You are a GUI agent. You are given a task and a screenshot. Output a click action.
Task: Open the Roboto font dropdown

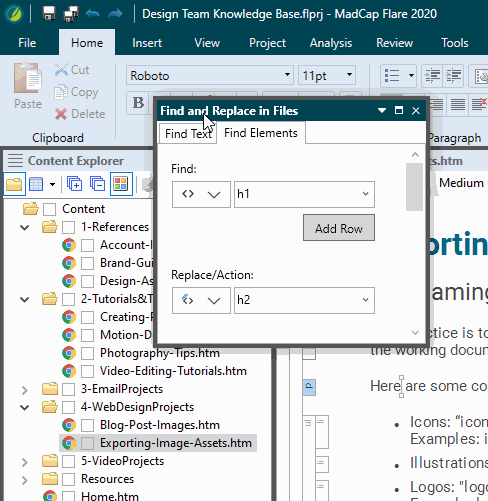[287, 75]
